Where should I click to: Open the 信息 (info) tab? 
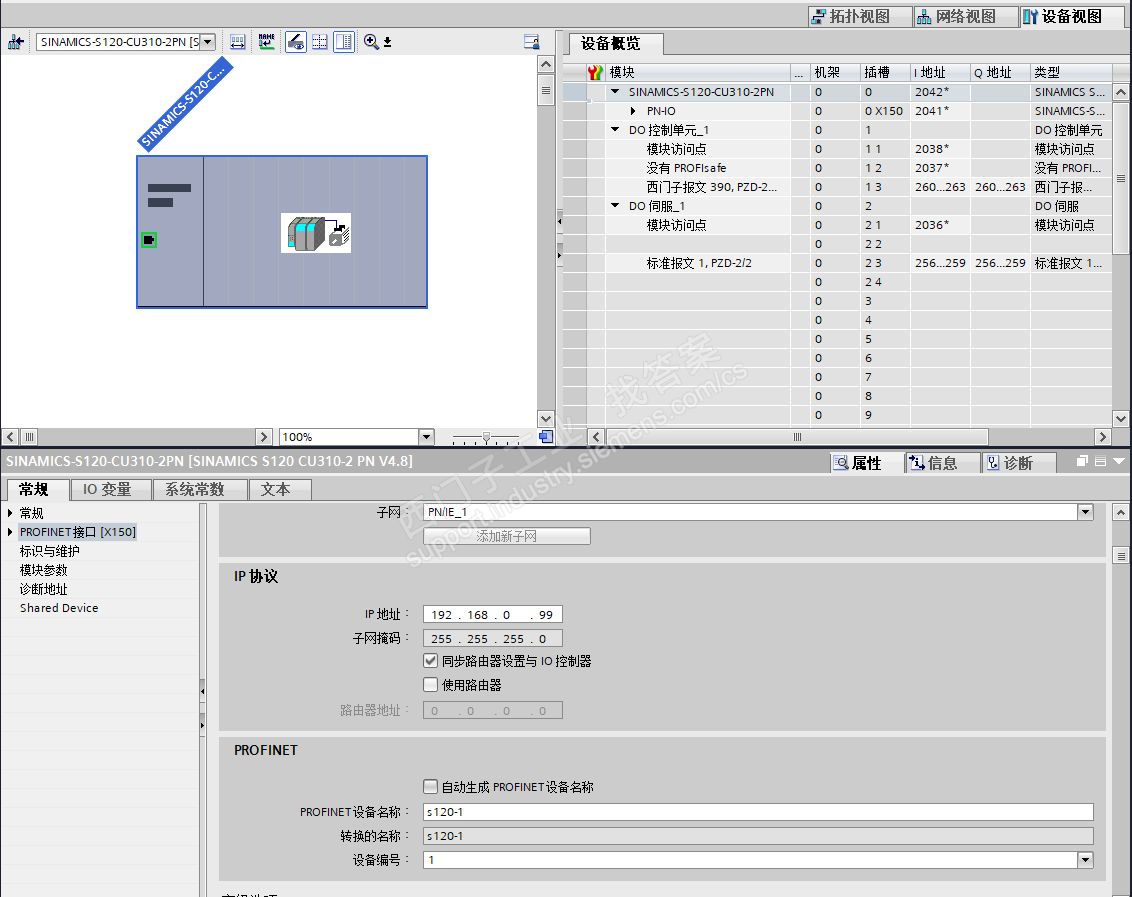[942, 463]
